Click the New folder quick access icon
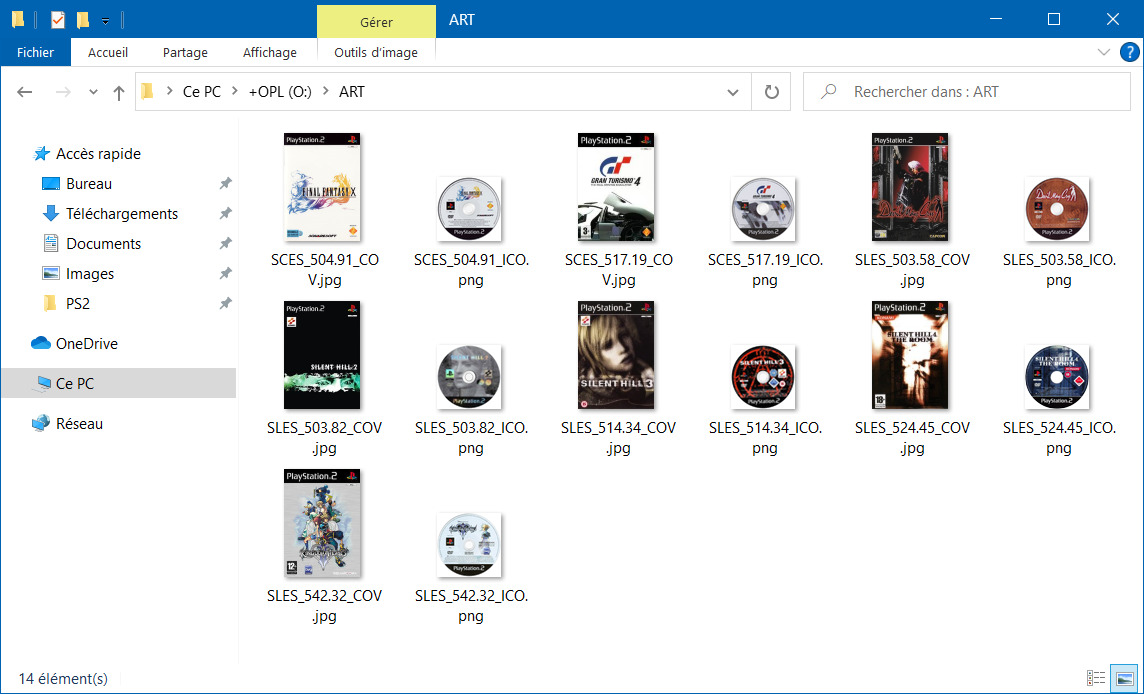This screenshot has height=694, width=1144. coord(82,20)
